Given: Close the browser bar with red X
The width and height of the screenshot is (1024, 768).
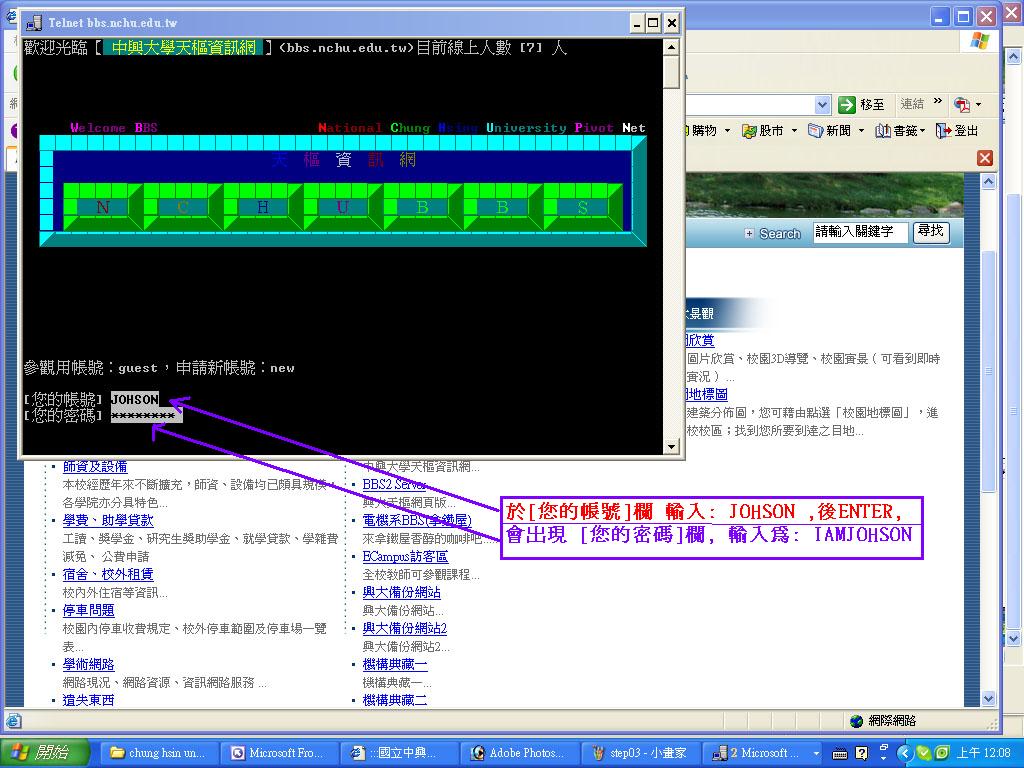Looking at the screenshot, I should point(985,158).
